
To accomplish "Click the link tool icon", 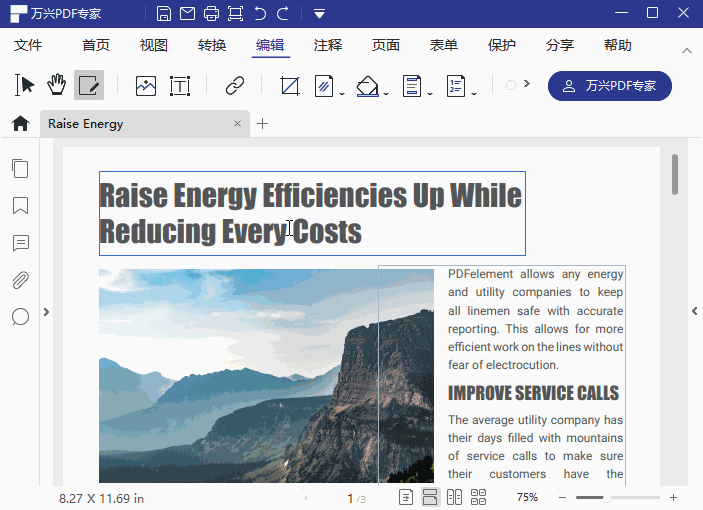I will pyautogui.click(x=234, y=86).
